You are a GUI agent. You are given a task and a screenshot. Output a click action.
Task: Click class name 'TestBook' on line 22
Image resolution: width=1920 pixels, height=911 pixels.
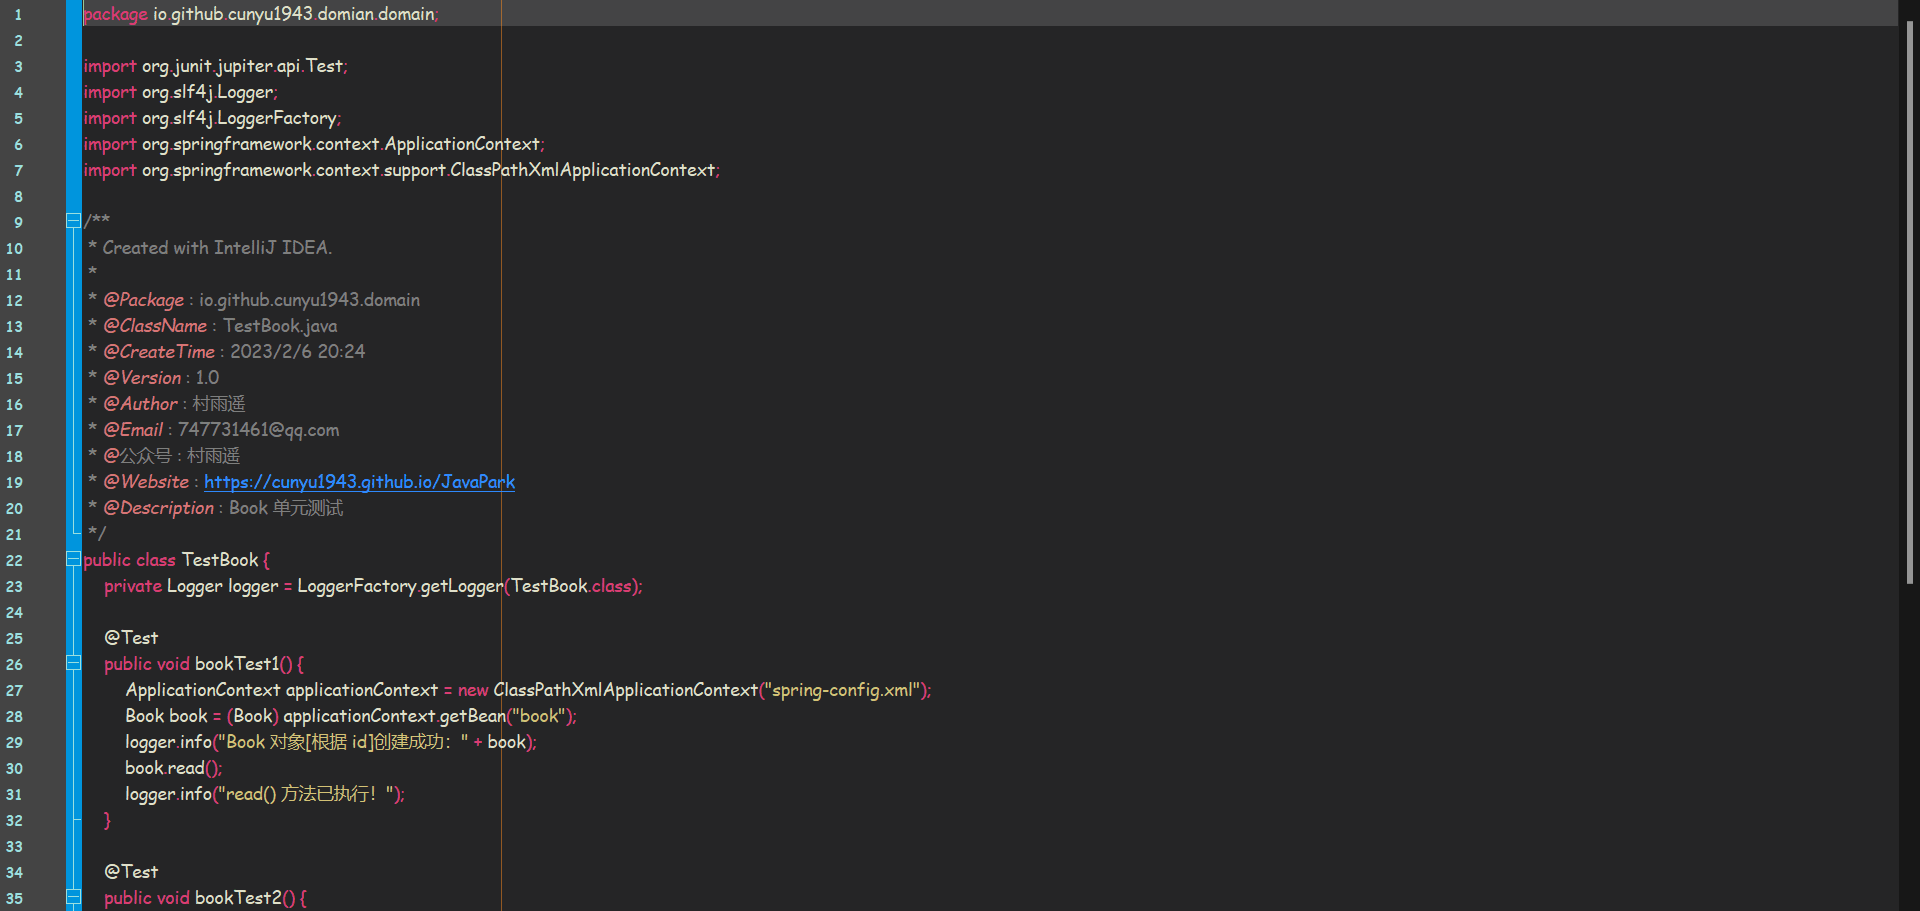pyautogui.click(x=220, y=560)
